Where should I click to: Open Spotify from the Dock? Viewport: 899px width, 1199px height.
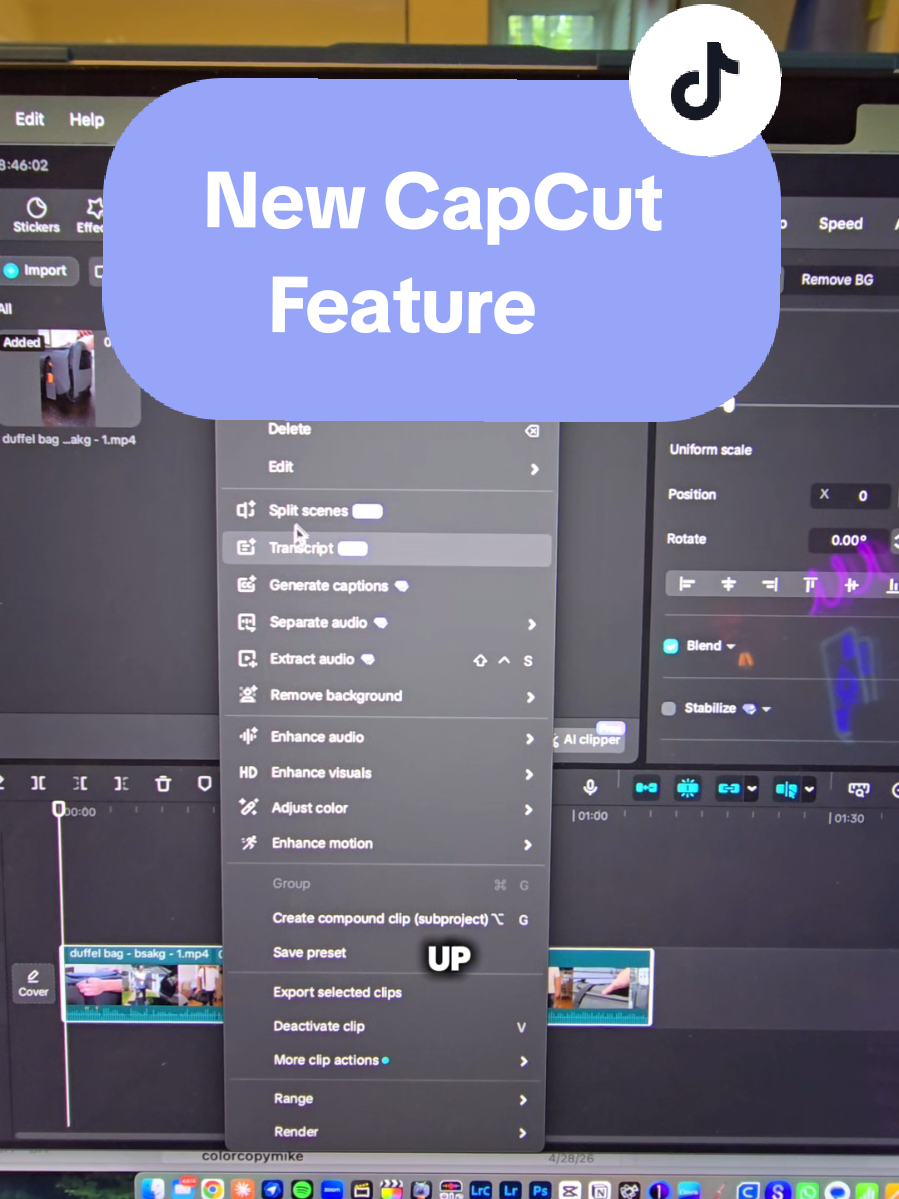pyautogui.click(x=302, y=1189)
